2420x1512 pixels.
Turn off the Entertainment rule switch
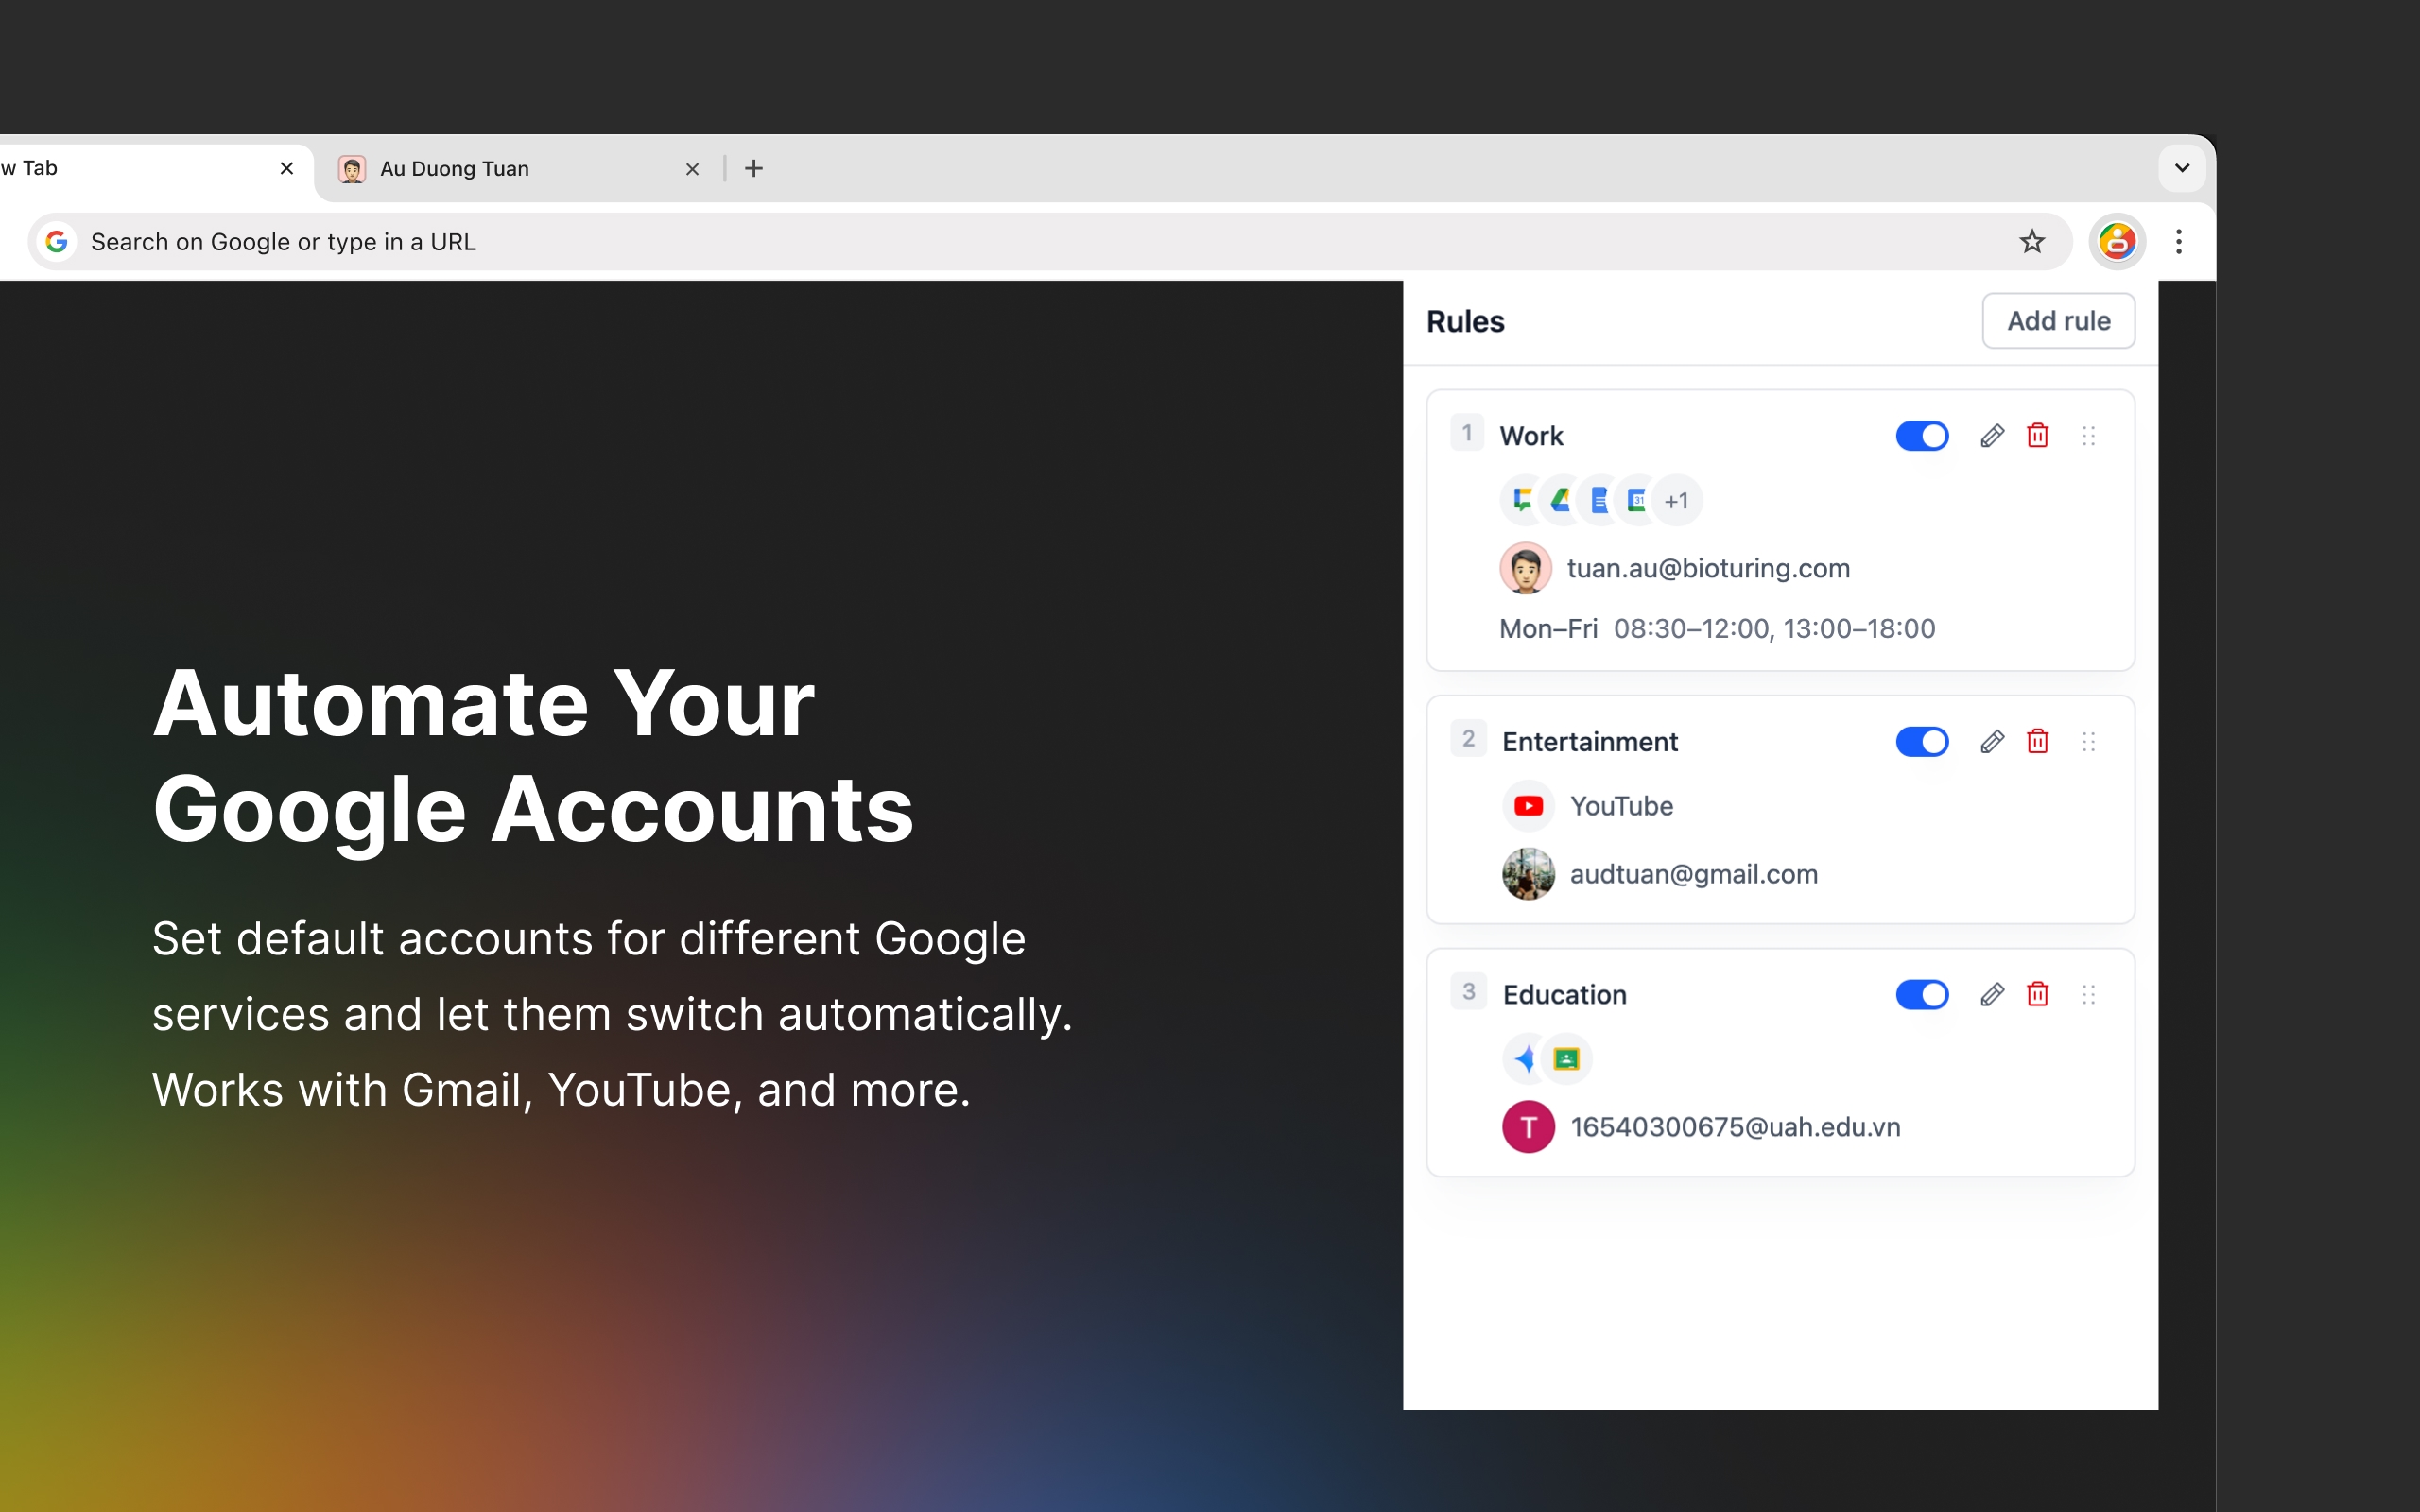1921,742
